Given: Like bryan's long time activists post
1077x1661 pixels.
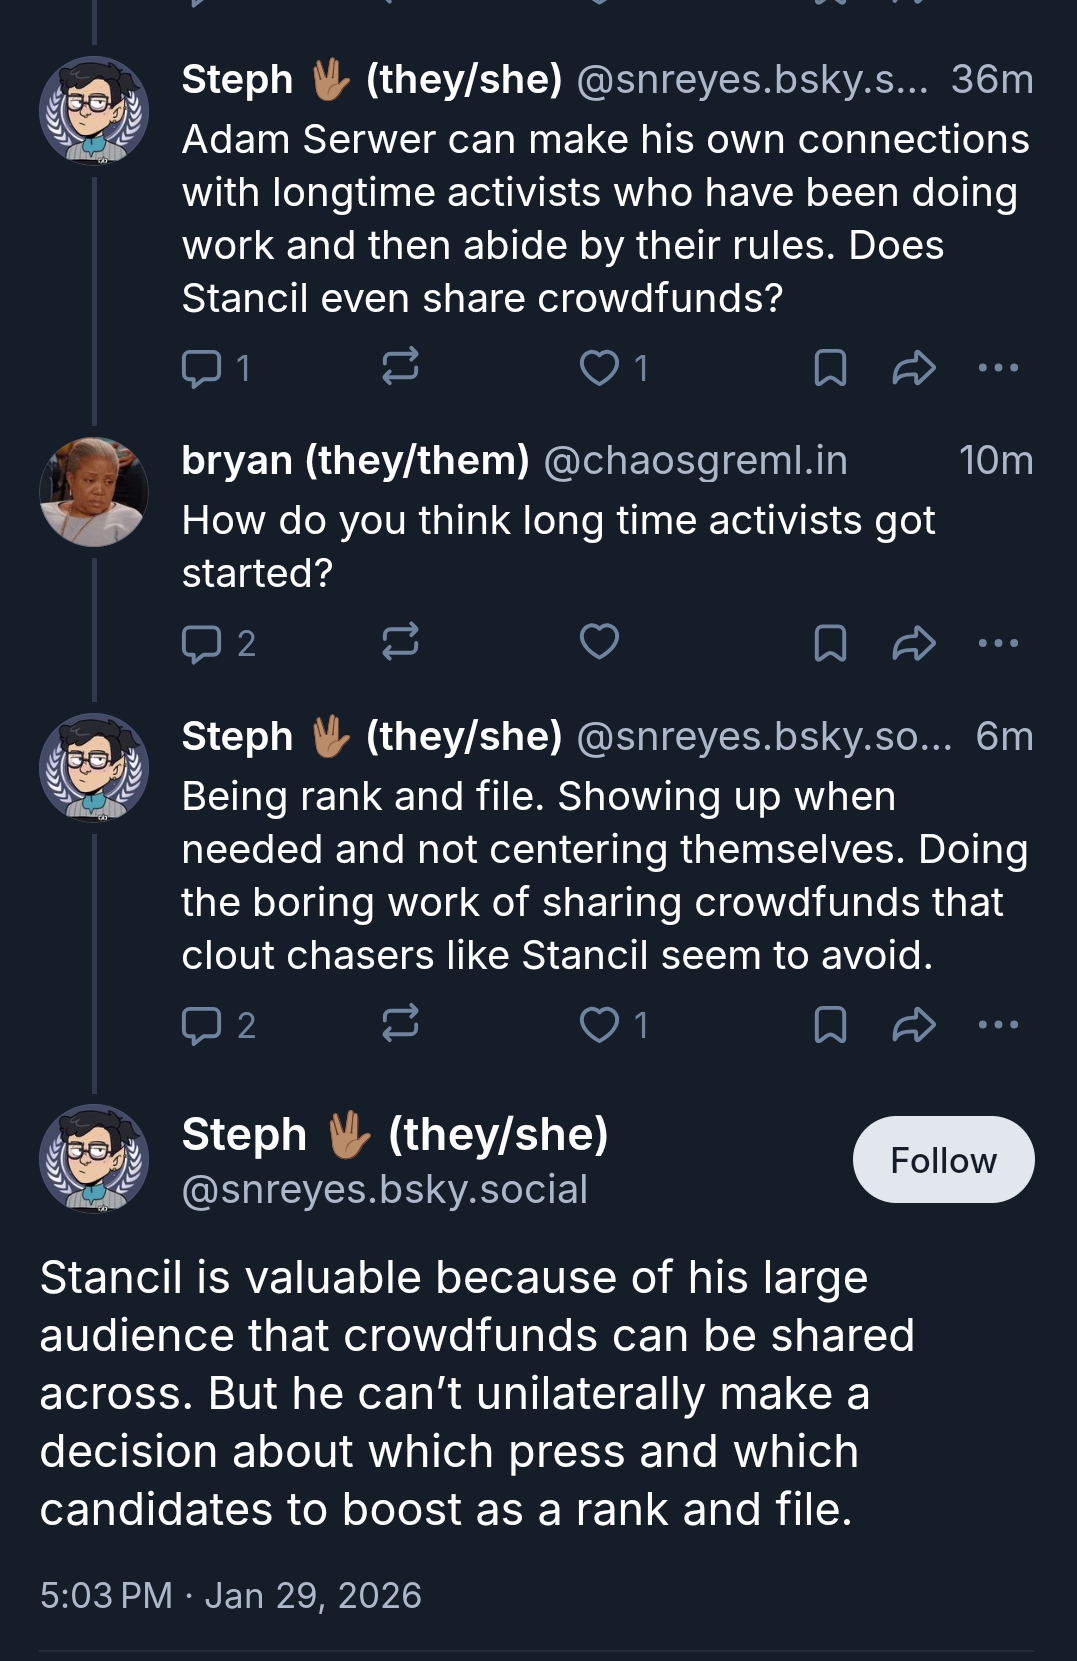Looking at the screenshot, I should click(600, 642).
